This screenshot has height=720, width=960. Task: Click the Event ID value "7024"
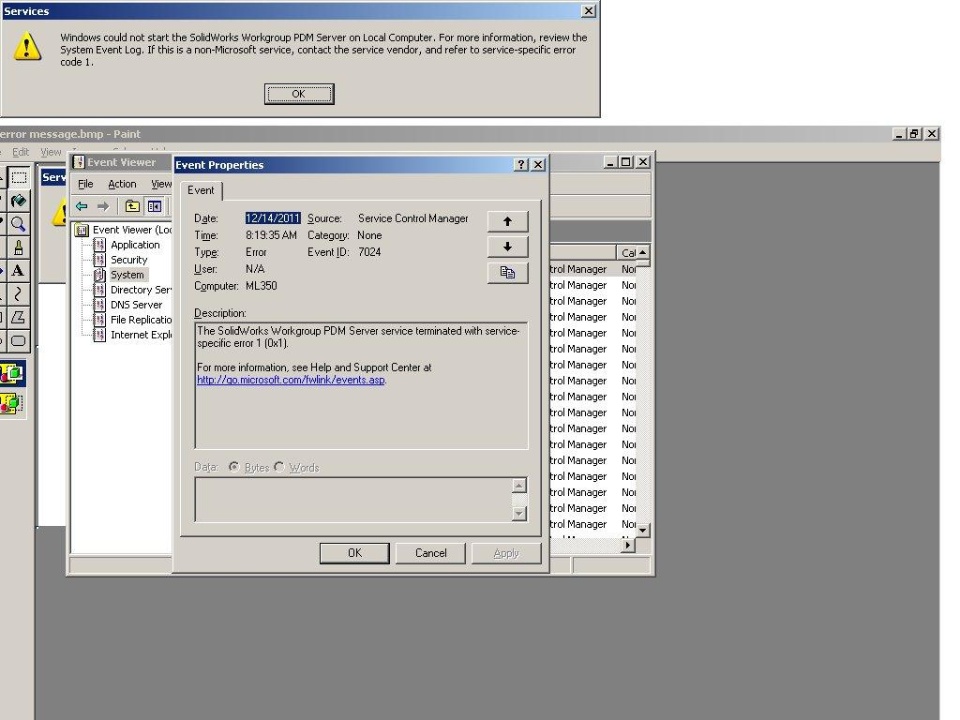click(370, 252)
